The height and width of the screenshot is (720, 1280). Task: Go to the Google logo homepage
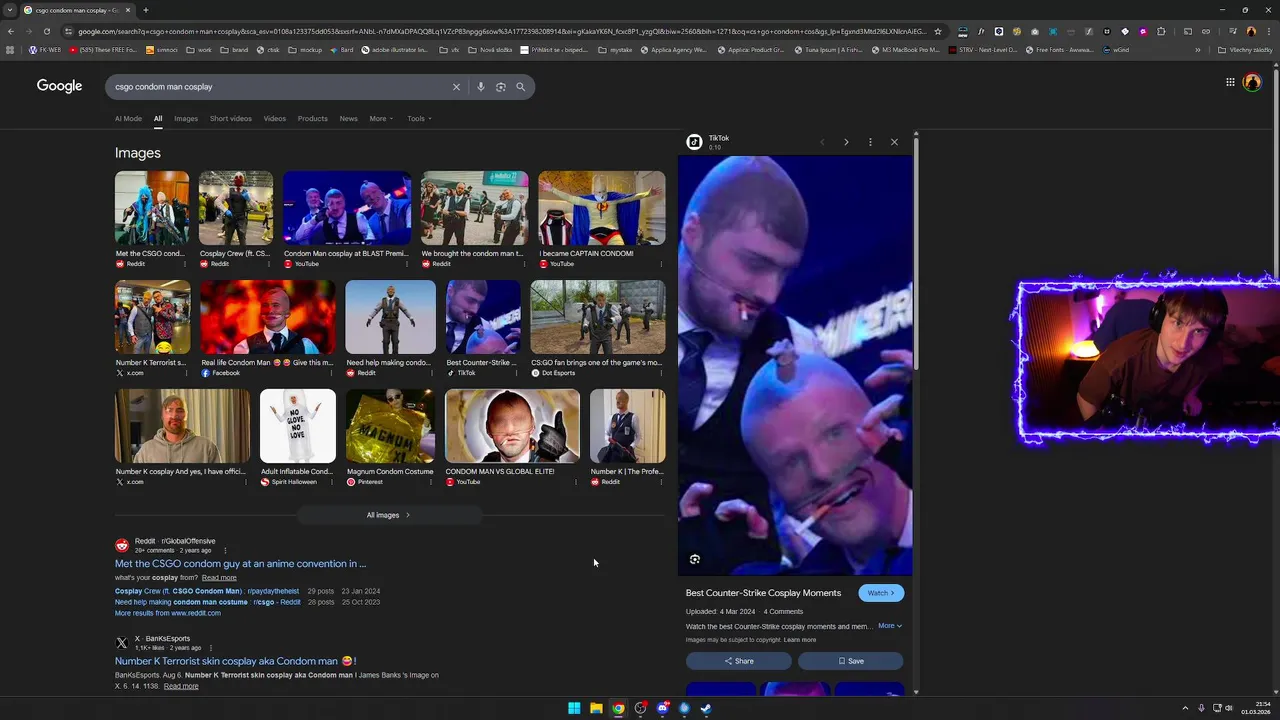(60, 86)
